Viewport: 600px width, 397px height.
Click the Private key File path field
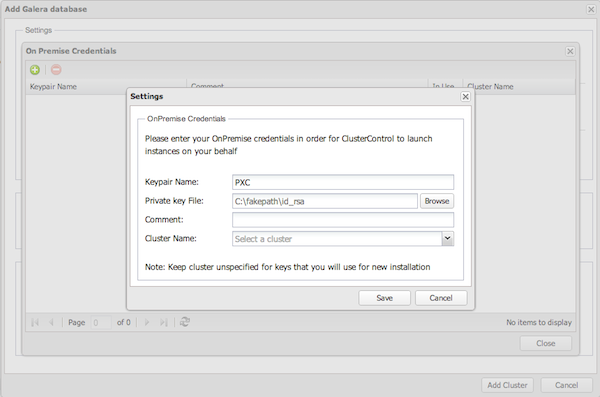coord(325,201)
